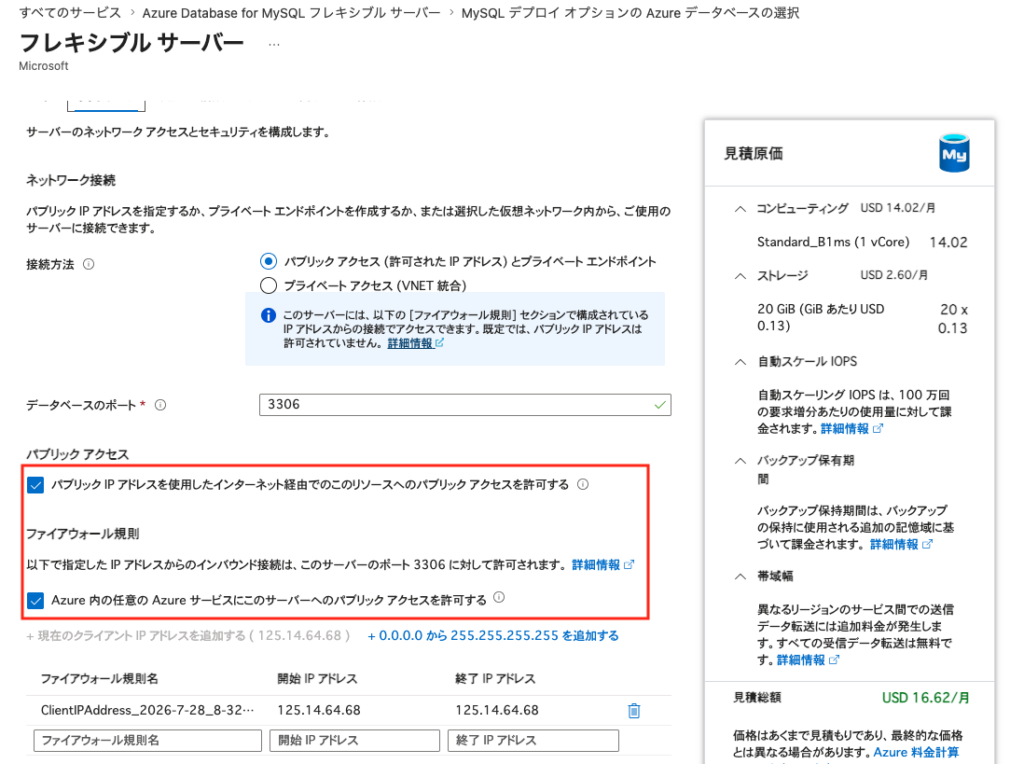Click the 開始 IP アドレス column header

pos(317,678)
